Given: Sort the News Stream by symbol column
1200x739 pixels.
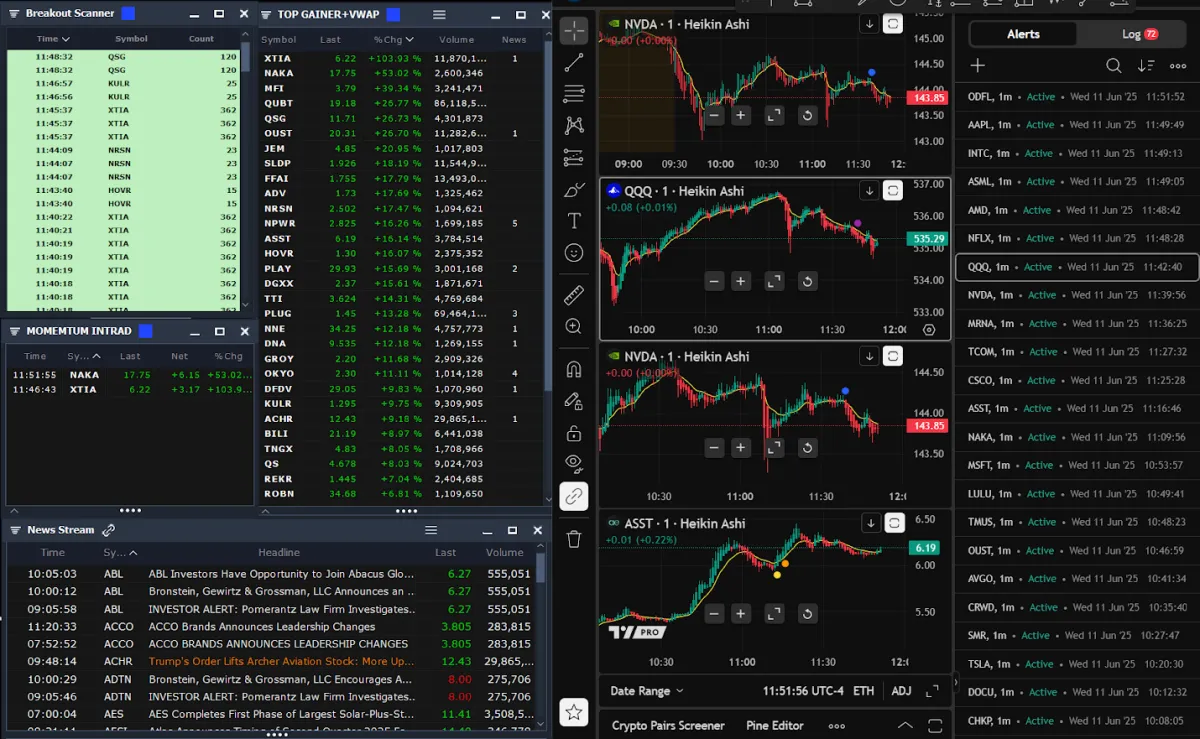Looking at the screenshot, I should (120, 552).
